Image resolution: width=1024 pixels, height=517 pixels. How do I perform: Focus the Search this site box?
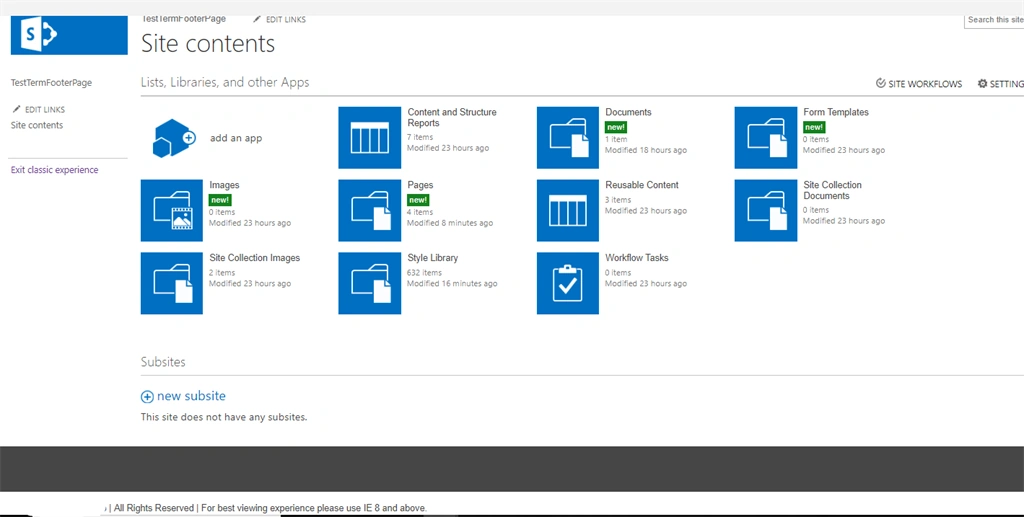tap(994, 20)
